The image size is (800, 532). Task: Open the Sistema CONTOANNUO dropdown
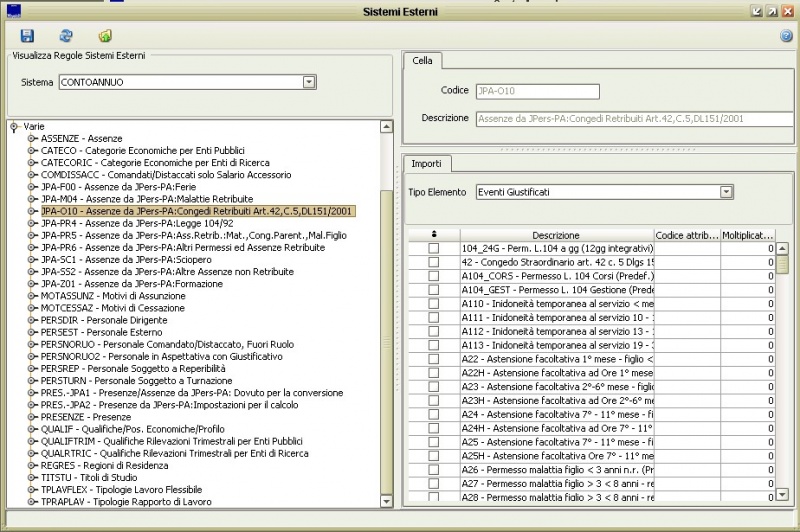(x=309, y=81)
